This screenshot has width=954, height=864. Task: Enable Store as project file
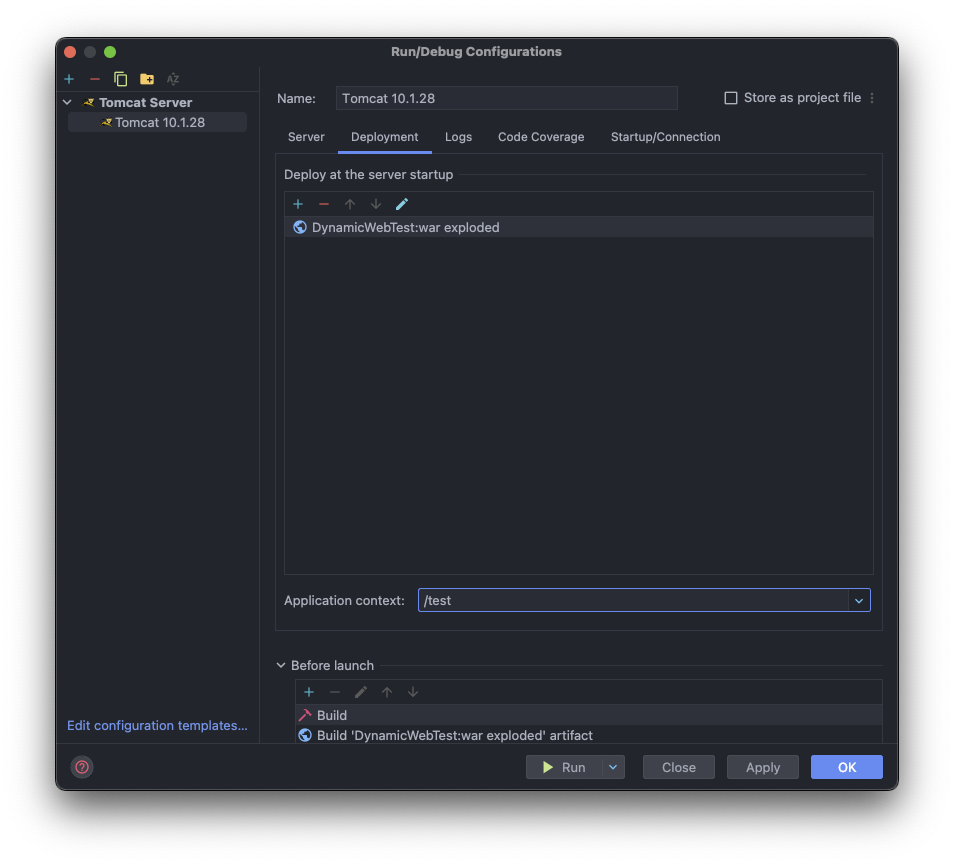coord(731,98)
